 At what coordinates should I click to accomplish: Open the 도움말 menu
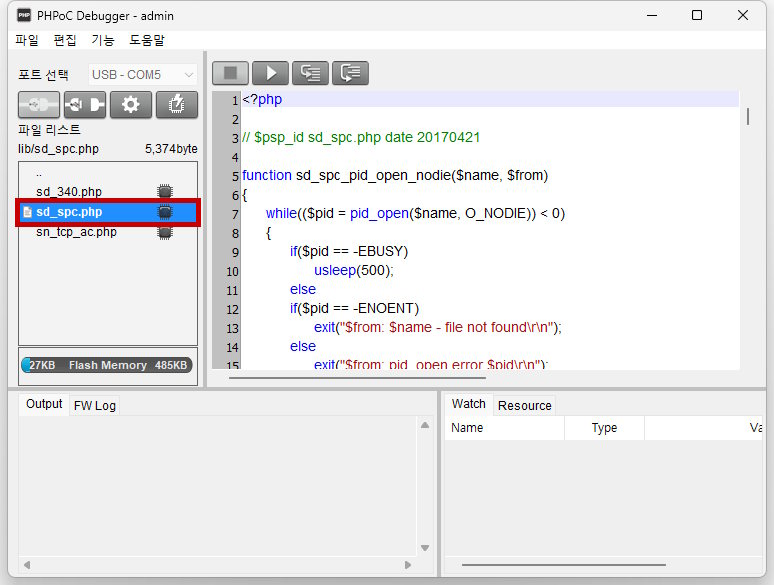point(147,40)
